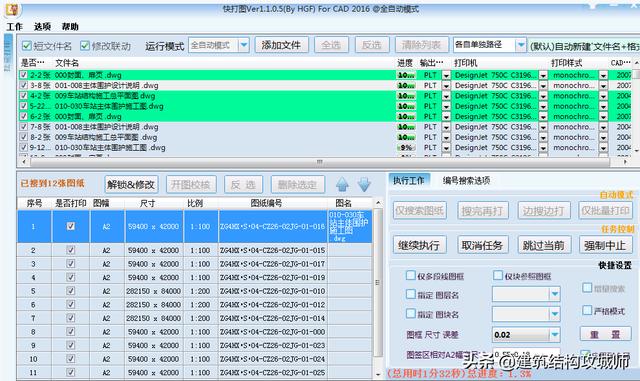Click the 边搜边打 button
Screen dimensions: 640x381
pos(544,211)
